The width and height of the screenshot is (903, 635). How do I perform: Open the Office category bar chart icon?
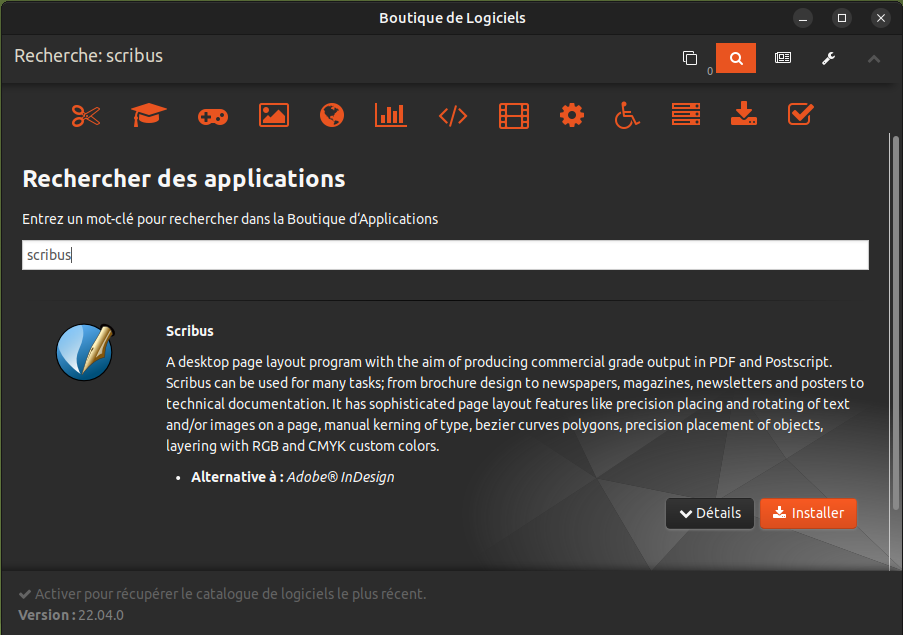point(390,115)
